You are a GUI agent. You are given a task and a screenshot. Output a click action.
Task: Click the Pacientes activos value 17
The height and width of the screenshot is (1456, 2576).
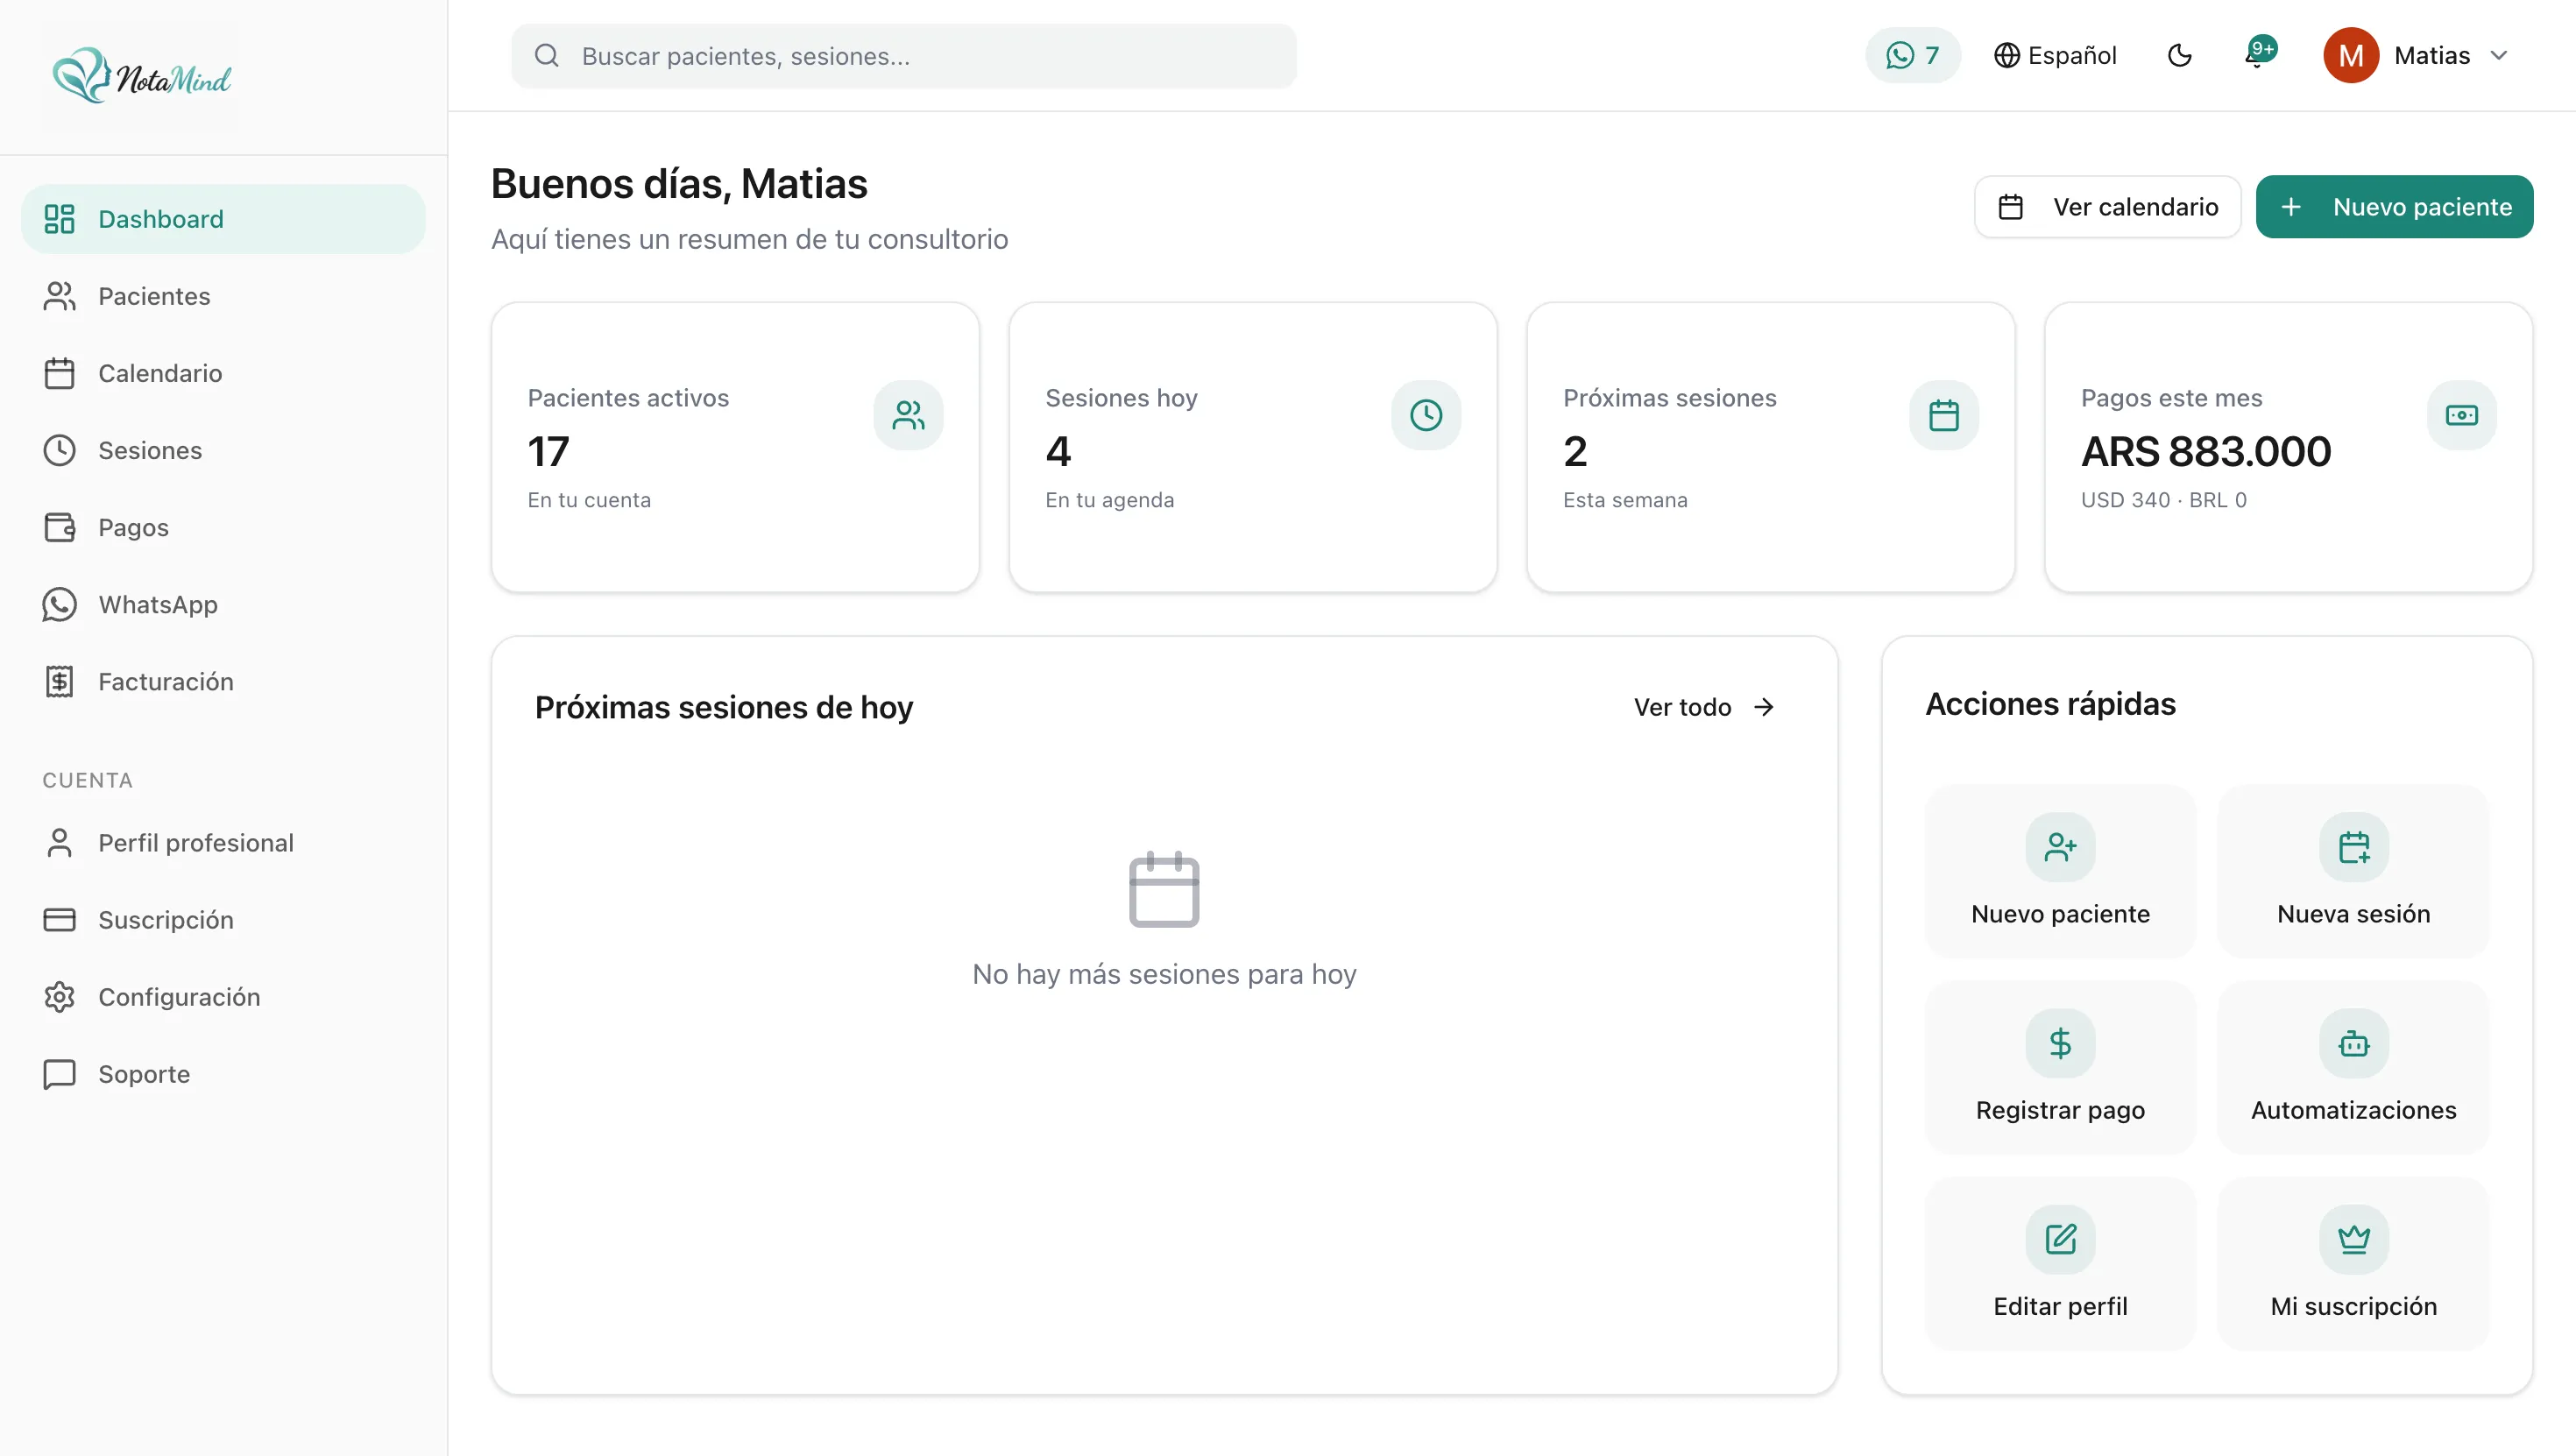[548, 452]
